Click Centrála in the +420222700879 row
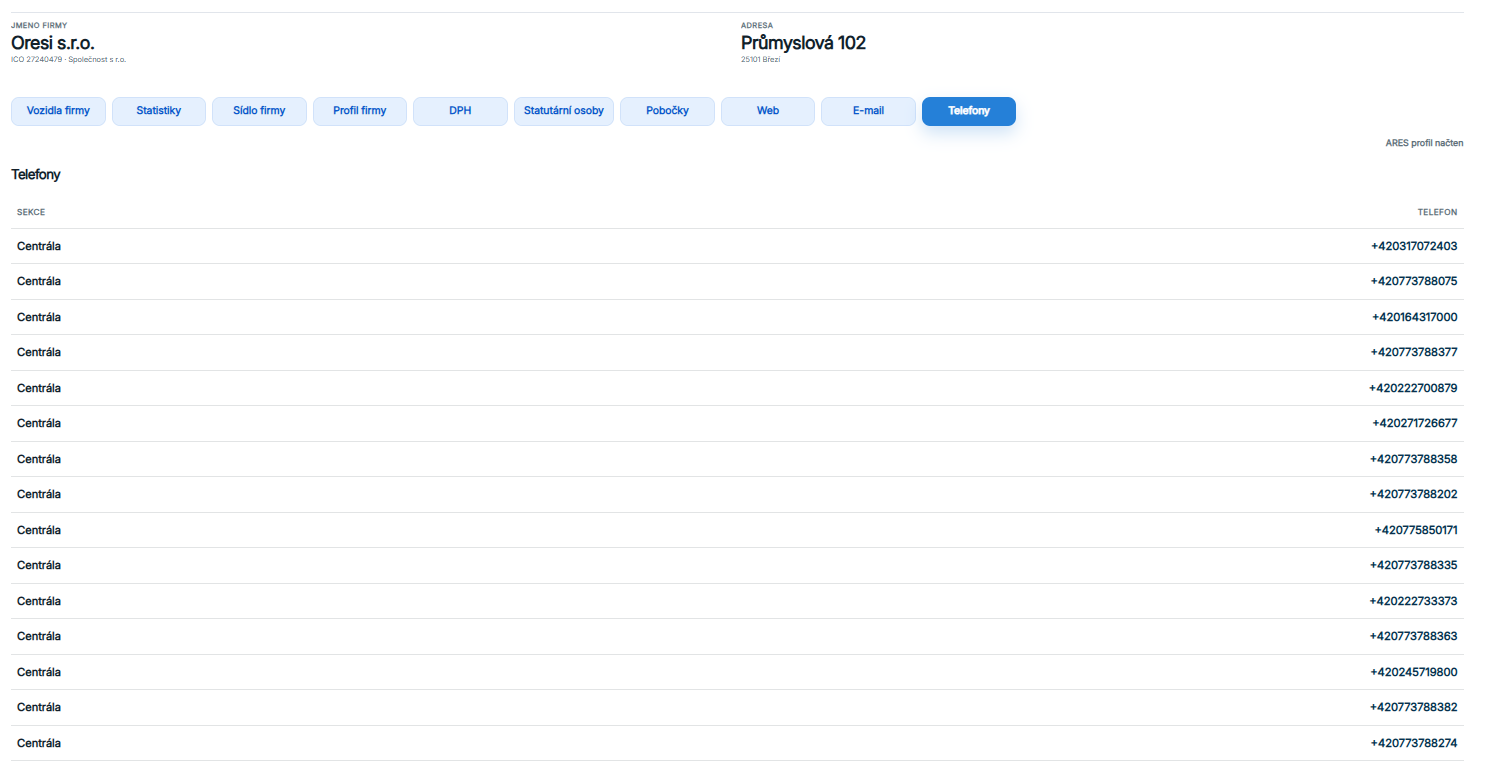The image size is (1487, 776). 39,388
